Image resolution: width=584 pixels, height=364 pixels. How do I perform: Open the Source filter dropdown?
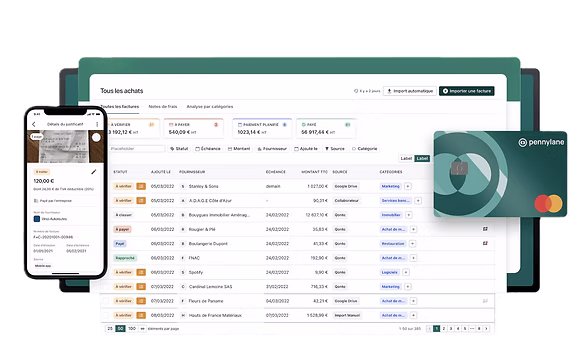(335, 149)
